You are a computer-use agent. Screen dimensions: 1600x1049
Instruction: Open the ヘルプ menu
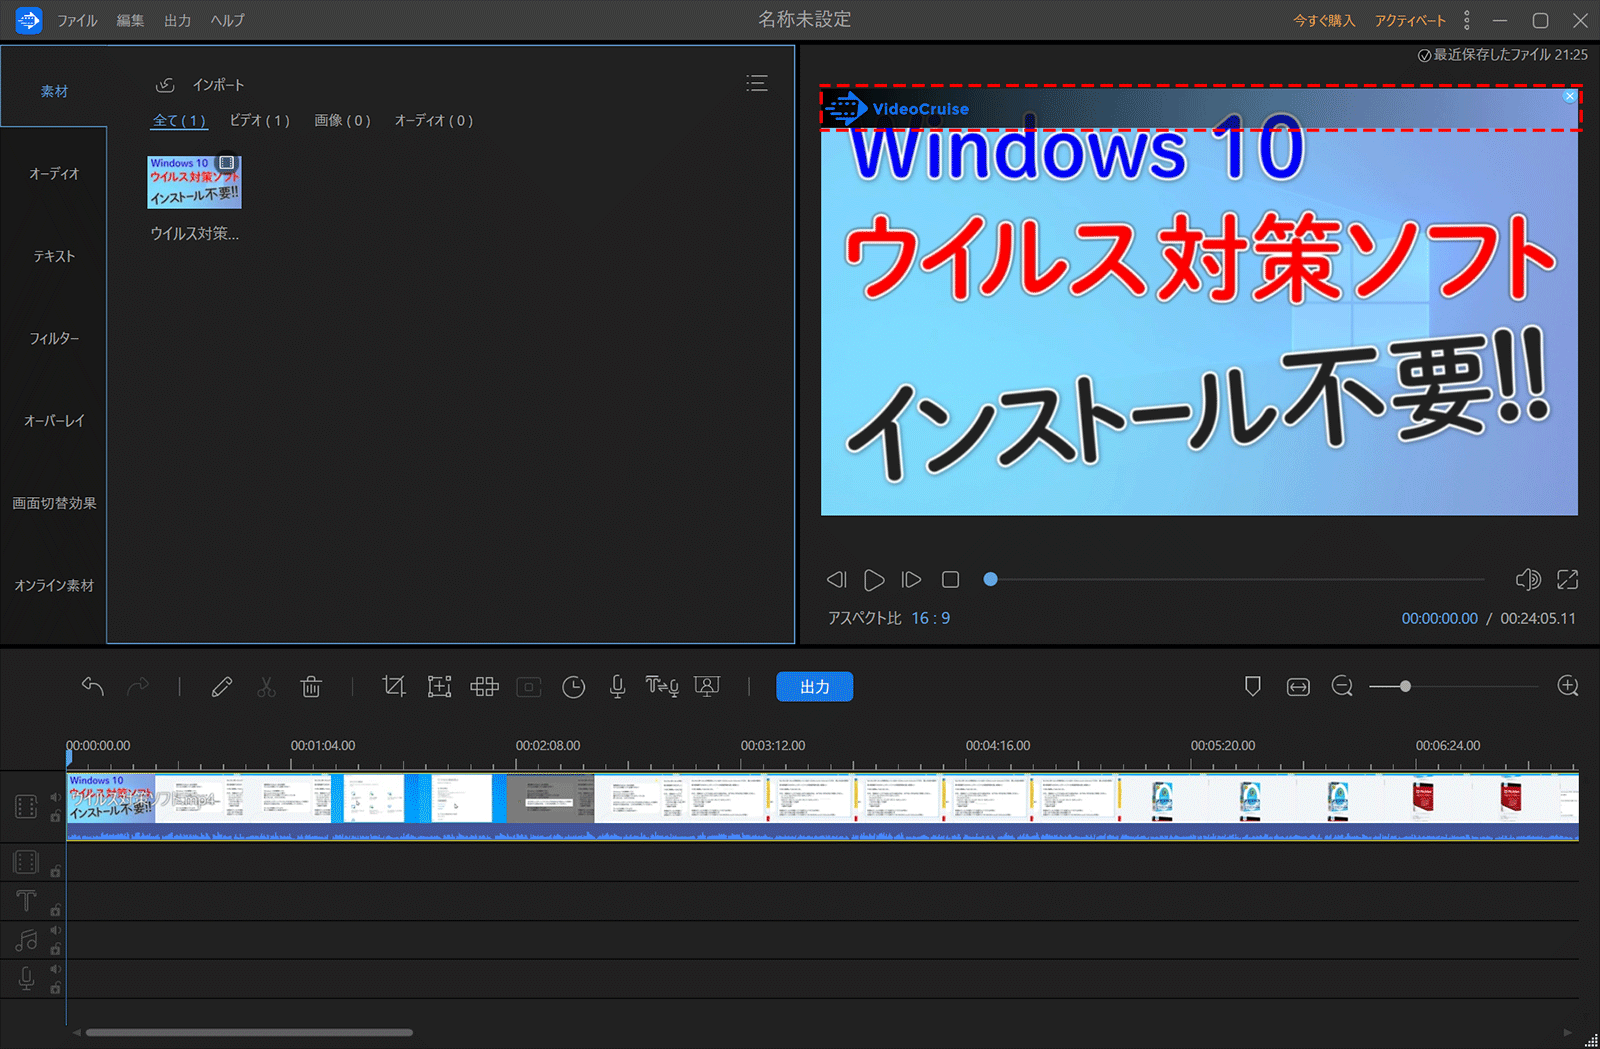pos(227,20)
